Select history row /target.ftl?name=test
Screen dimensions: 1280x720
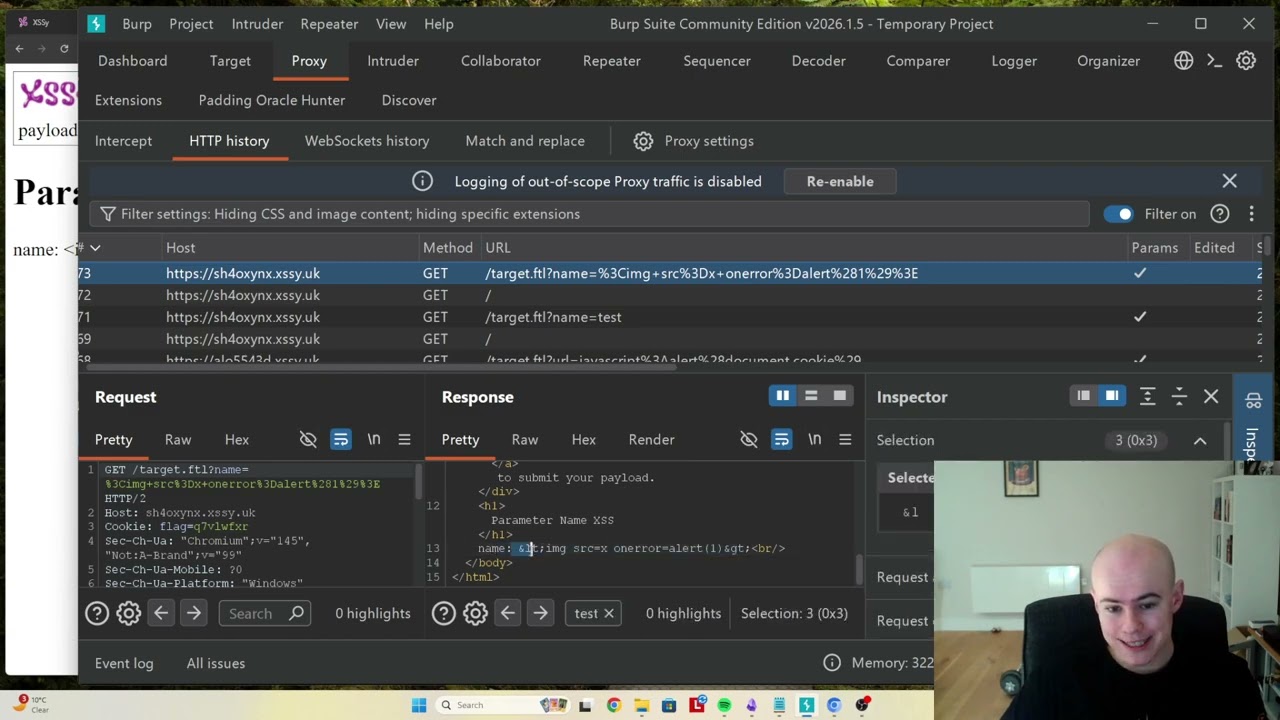(670, 317)
